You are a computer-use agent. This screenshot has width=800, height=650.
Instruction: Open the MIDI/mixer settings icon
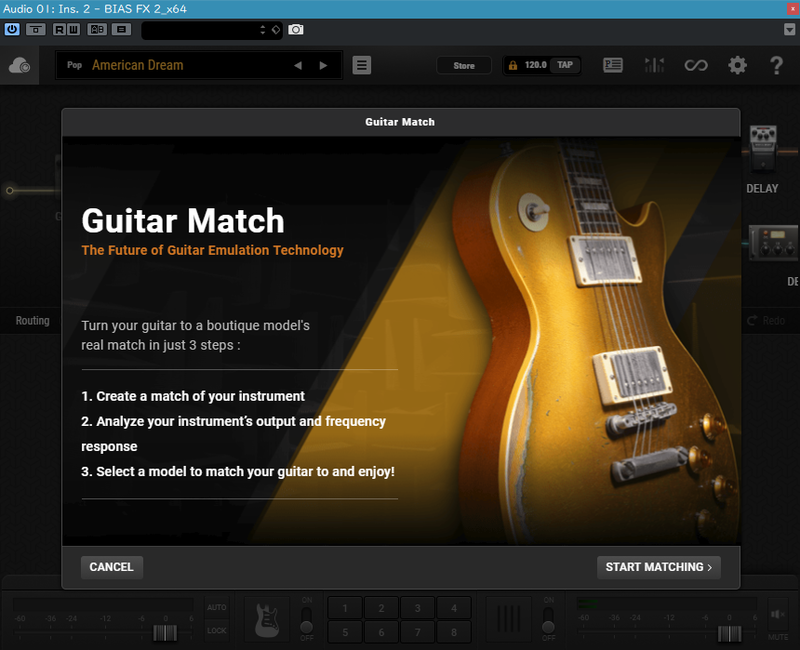(654, 65)
